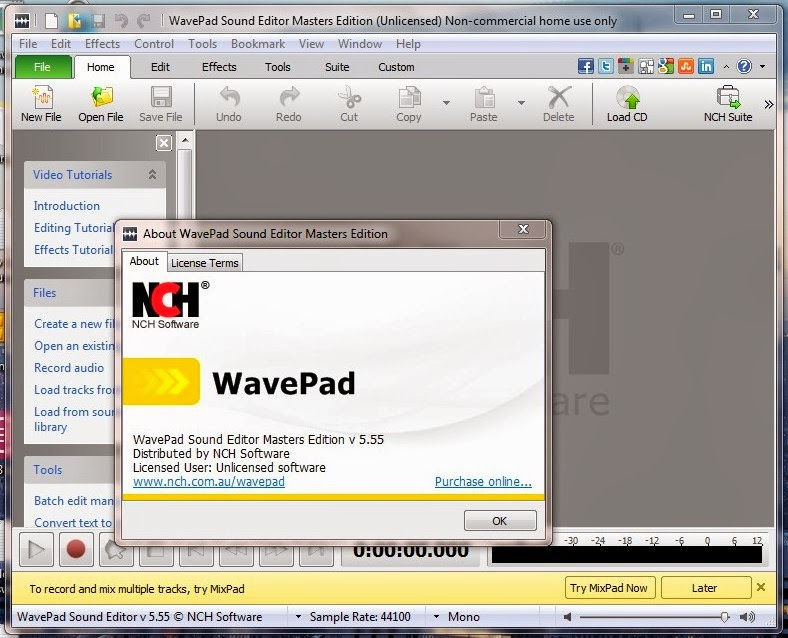Open the green File ribbon tab
The image size is (788, 638).
(43, 67)
